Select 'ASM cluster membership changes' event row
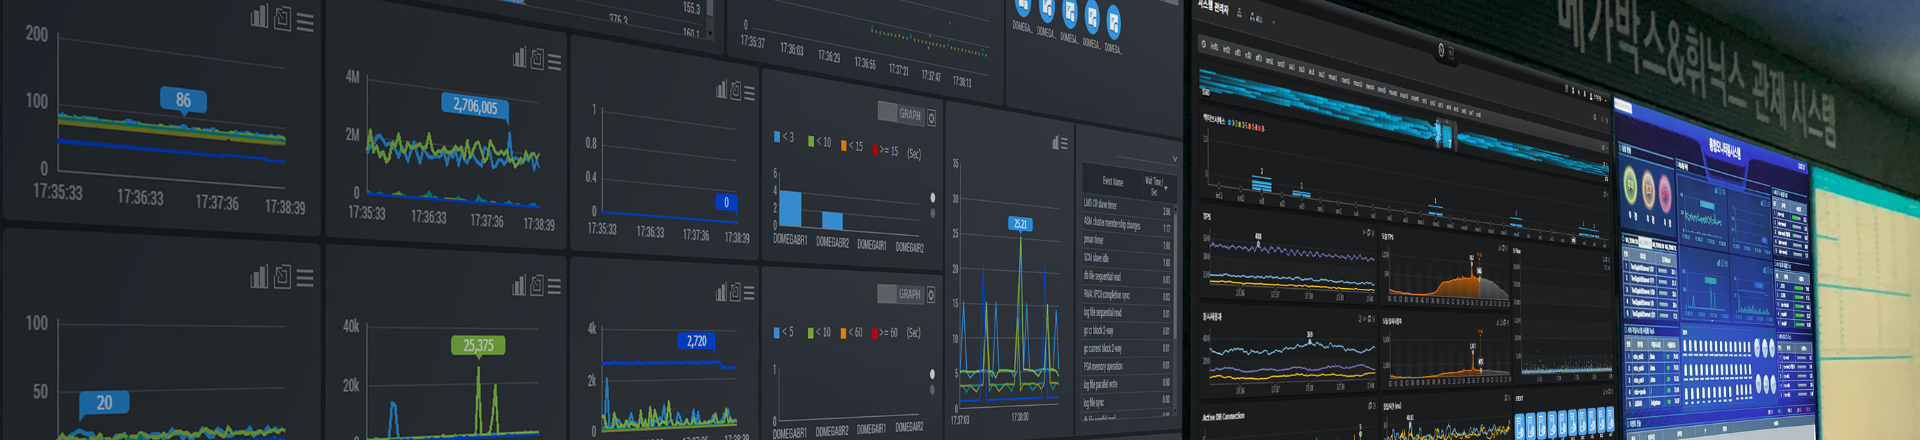Image resolution: width=1920 pixels, height=440 pixels. [x=1126, y=224]
